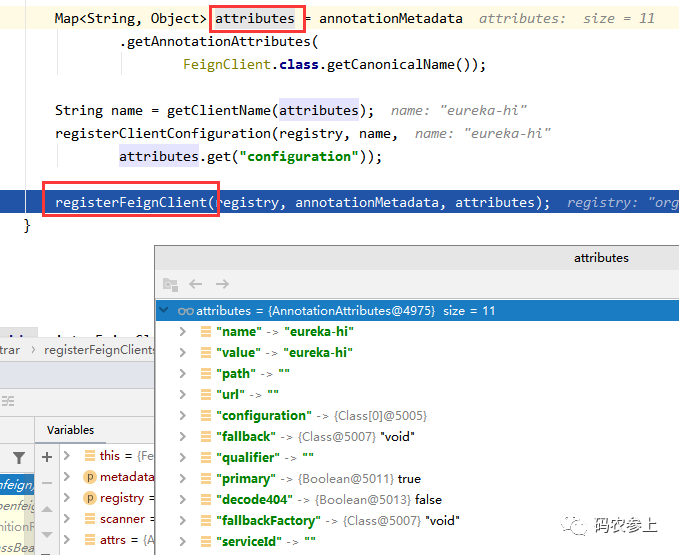Click the back arrow in the attributes popup

tap(196, 284)
